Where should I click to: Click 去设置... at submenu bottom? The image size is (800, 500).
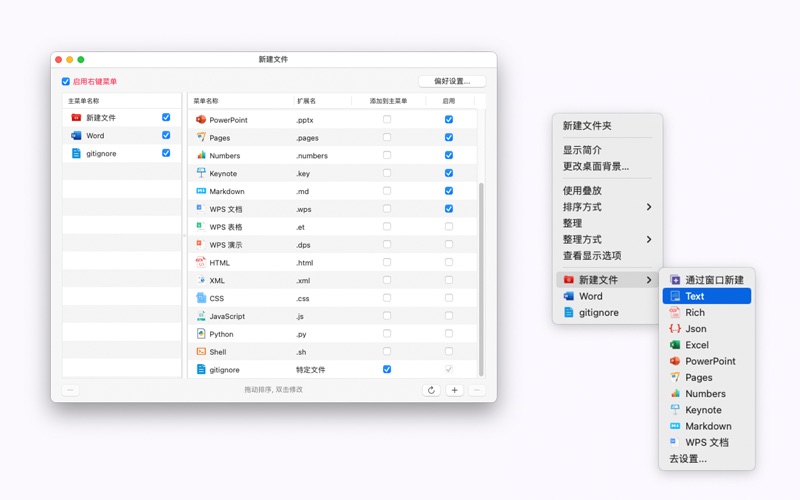(x=688, y=459)
